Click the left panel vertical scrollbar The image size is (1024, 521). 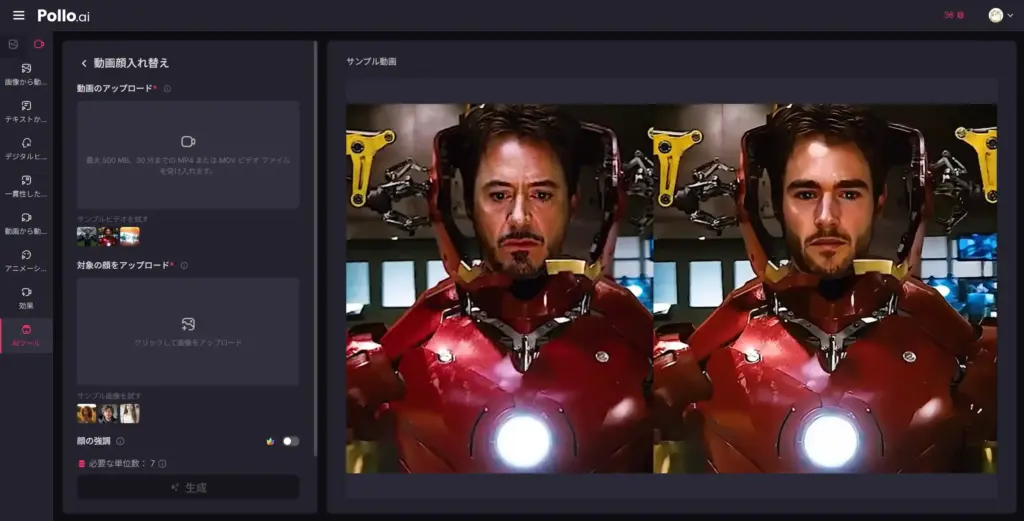click(316, 248)
